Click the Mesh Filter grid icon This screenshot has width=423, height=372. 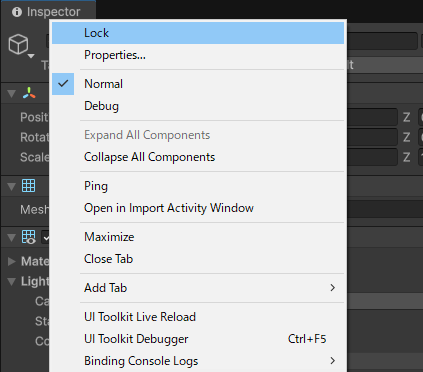[x=28, y=186]
